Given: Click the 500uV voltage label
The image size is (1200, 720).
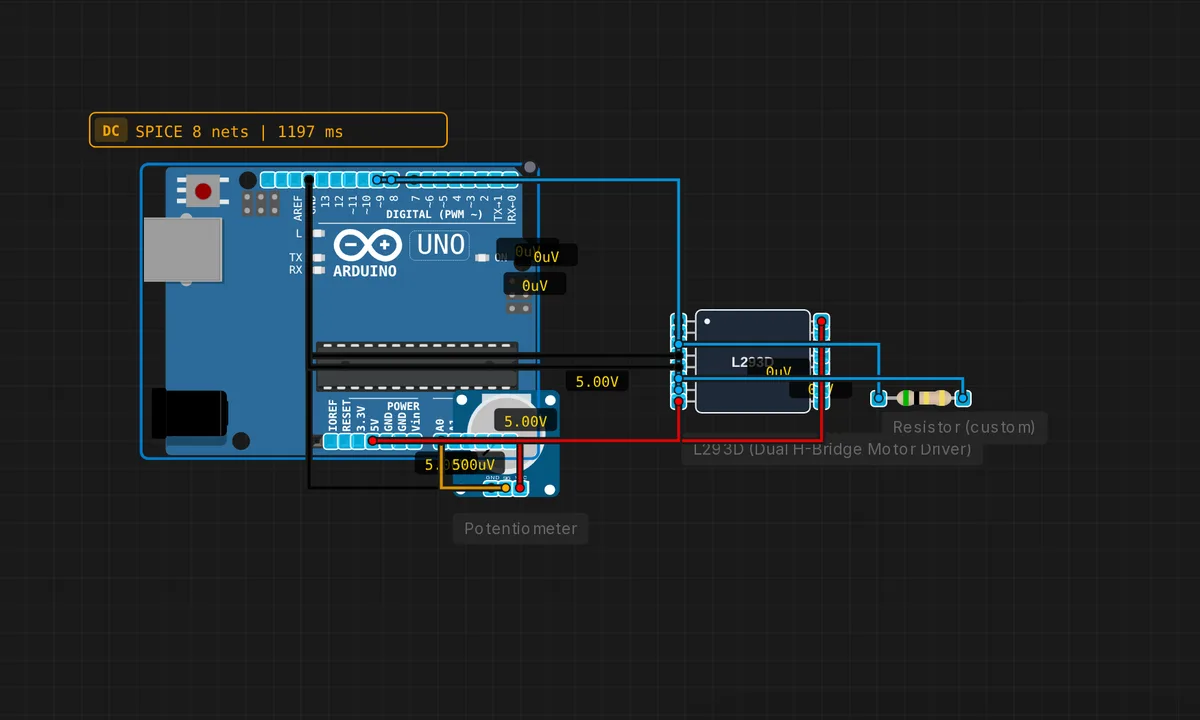Looking at the screenshot, I should tap(473, 464).
